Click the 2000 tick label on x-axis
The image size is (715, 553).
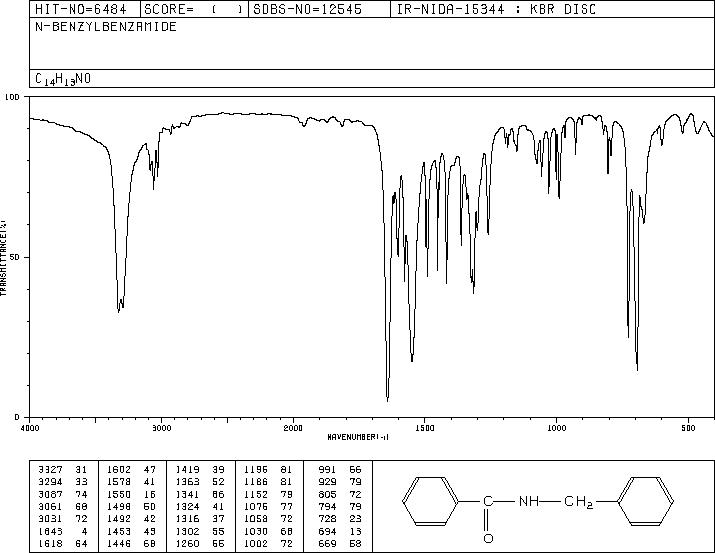coord(293,428)
